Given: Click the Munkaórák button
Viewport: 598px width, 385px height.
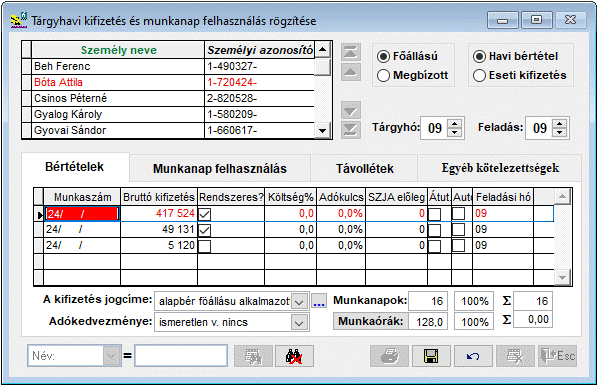Looking at the screenshot, I should click(x=371, y=321).
